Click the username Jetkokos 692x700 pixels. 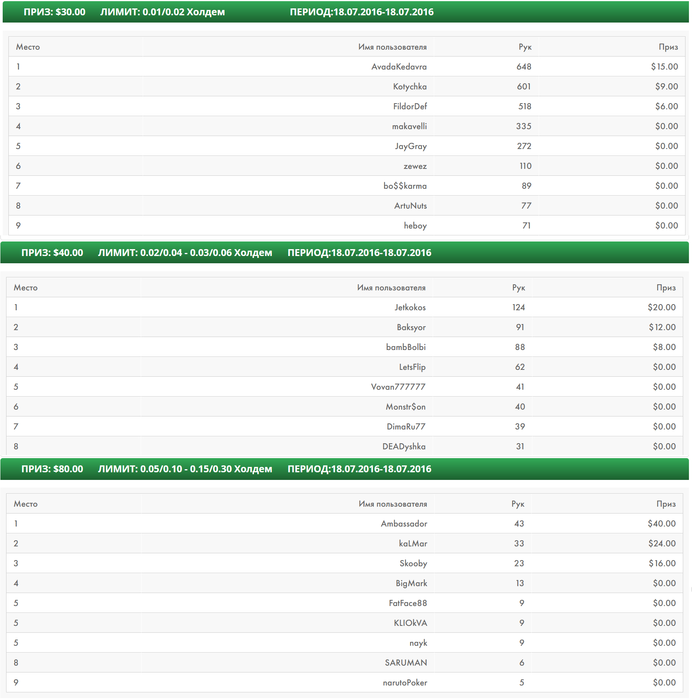point(410,308)
